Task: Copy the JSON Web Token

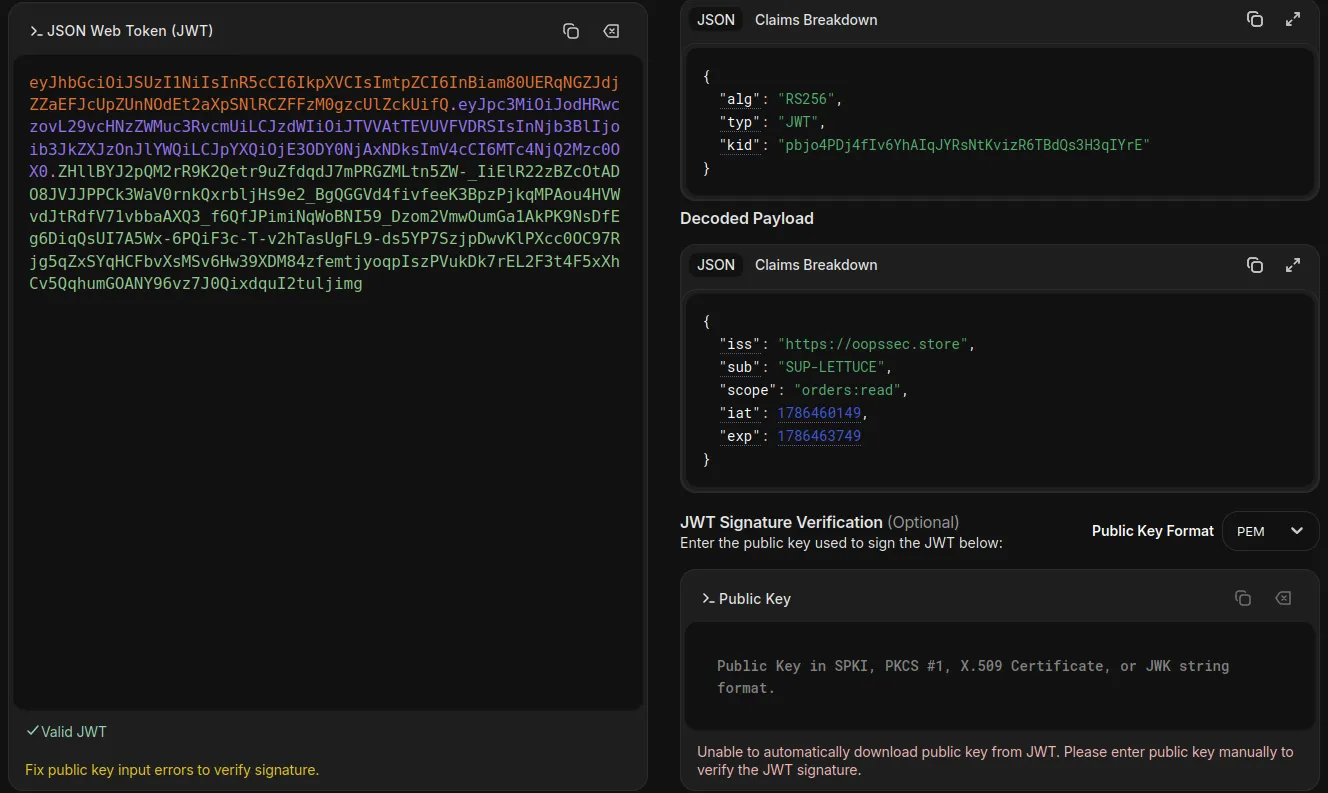Action: click(571, 31)
